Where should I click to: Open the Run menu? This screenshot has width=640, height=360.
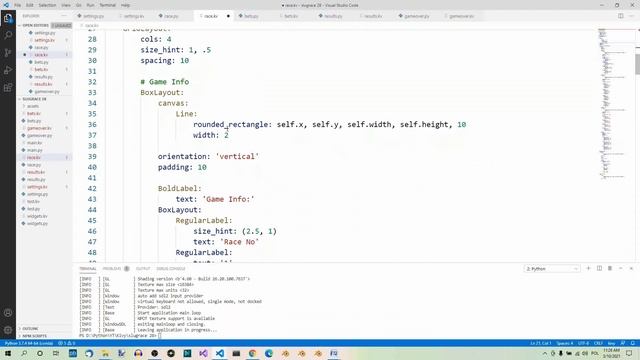(x=90, y=5)
